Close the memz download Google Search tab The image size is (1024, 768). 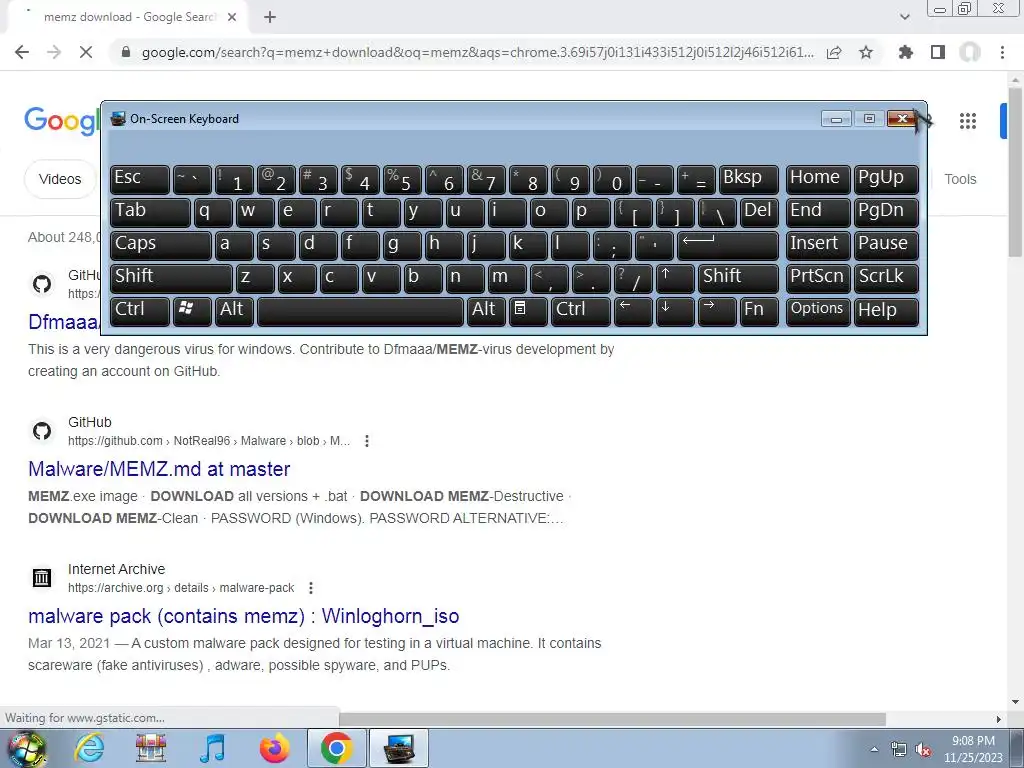232,17
